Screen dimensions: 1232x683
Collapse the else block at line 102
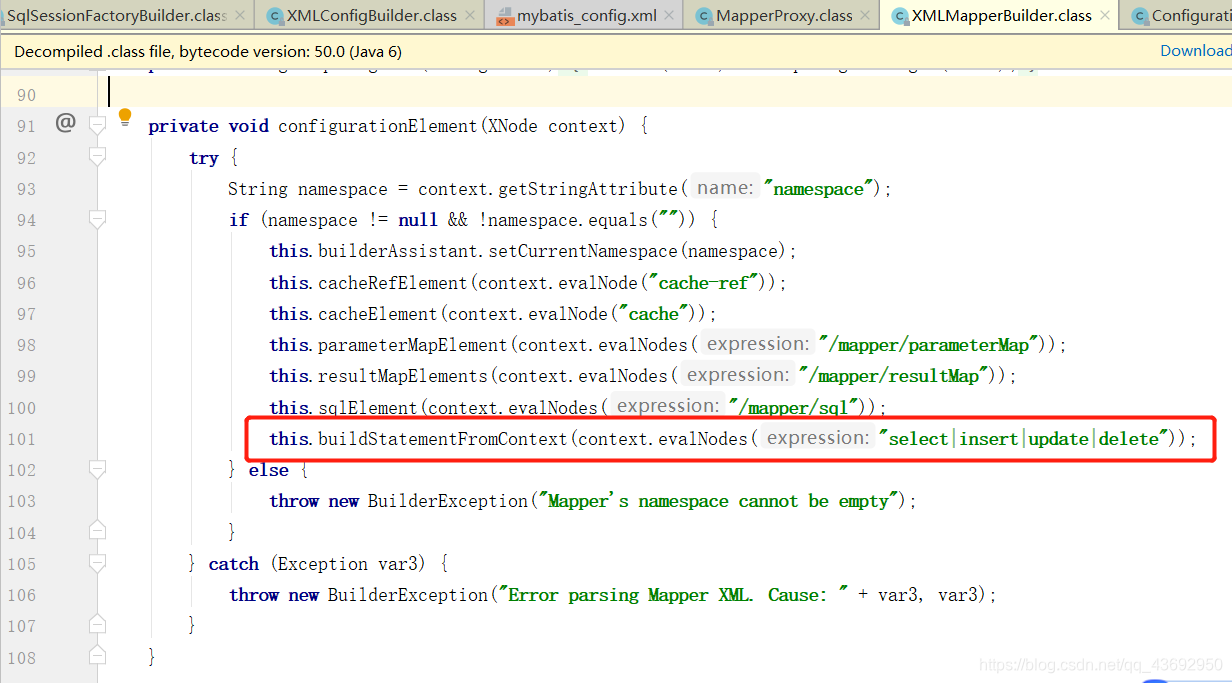point(97,469)
